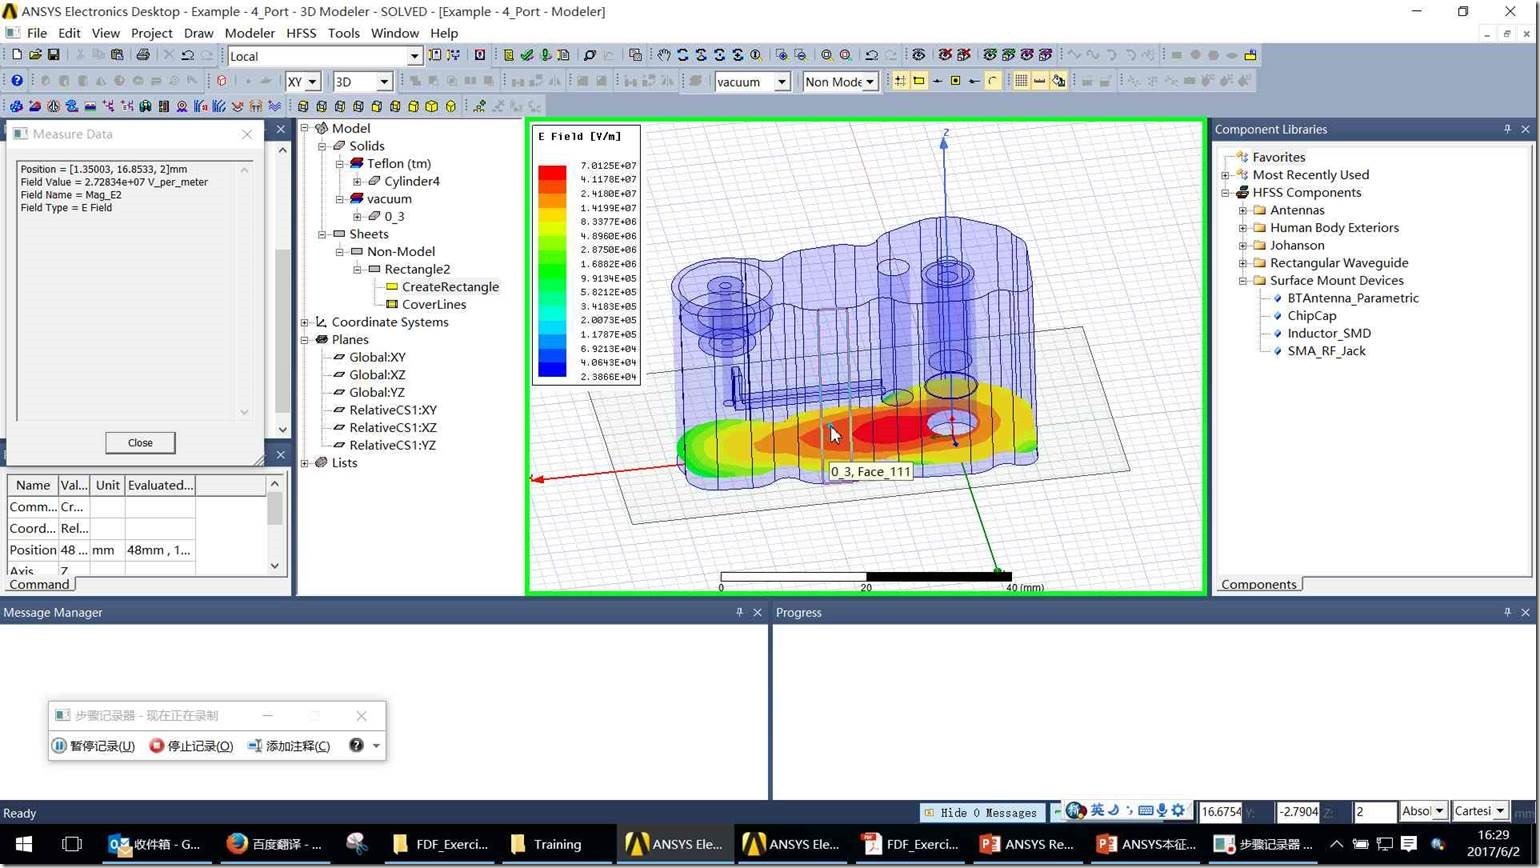Open Task View on the taskbar
The image size is (1540, 868).
click(71, 844)
